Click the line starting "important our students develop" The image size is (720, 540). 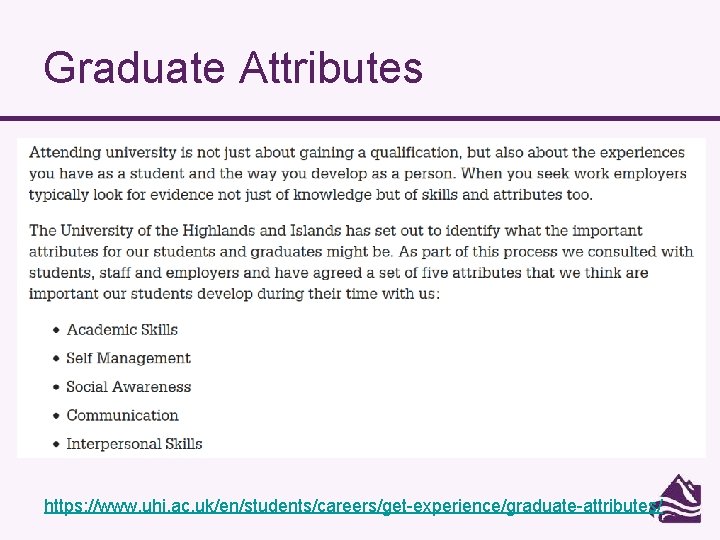point(234,294)
